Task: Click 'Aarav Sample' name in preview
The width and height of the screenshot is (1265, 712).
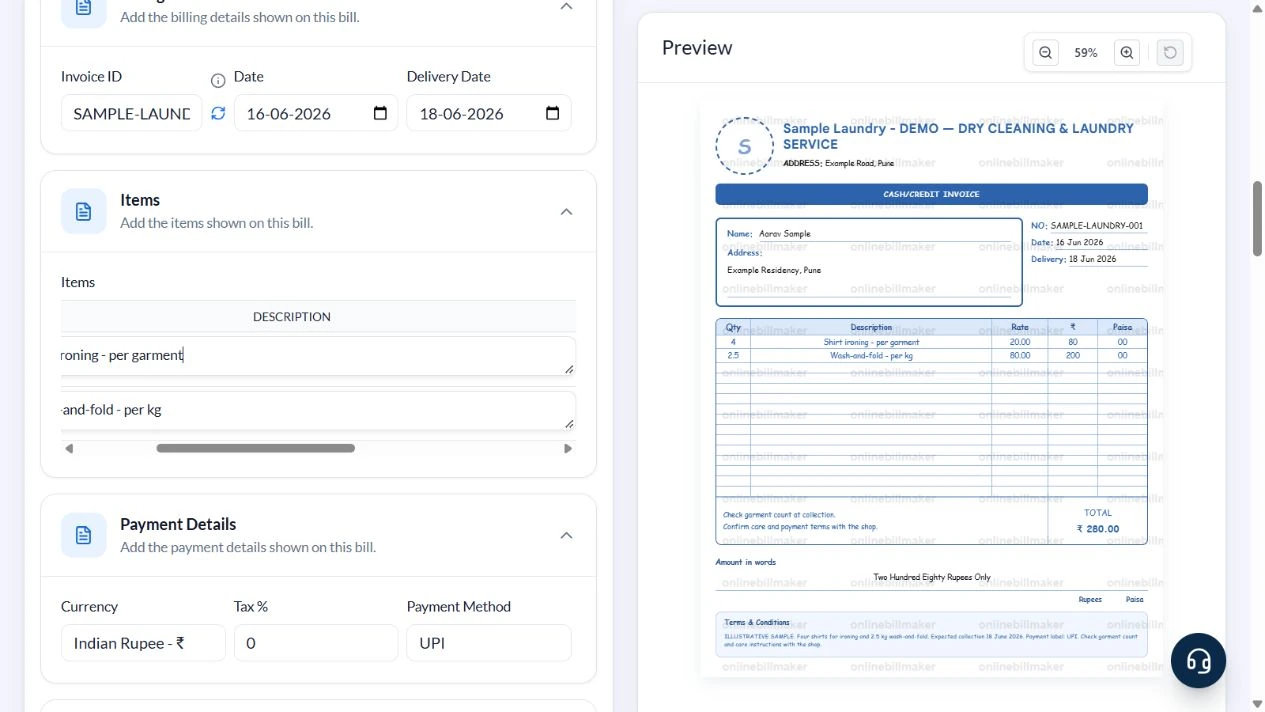Action: (785, 234)
